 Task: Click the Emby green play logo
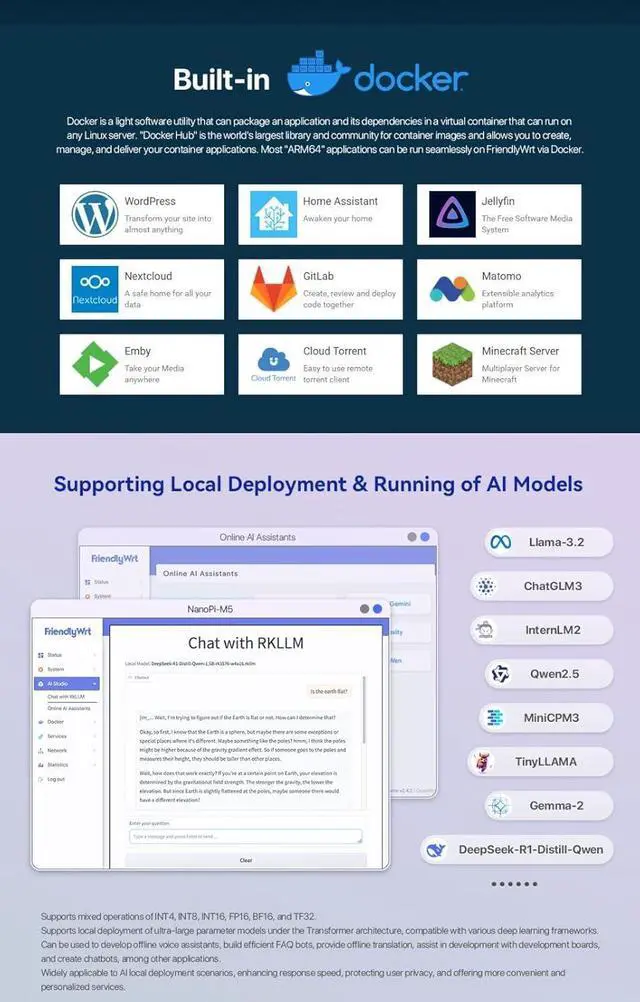coord(95,364)
